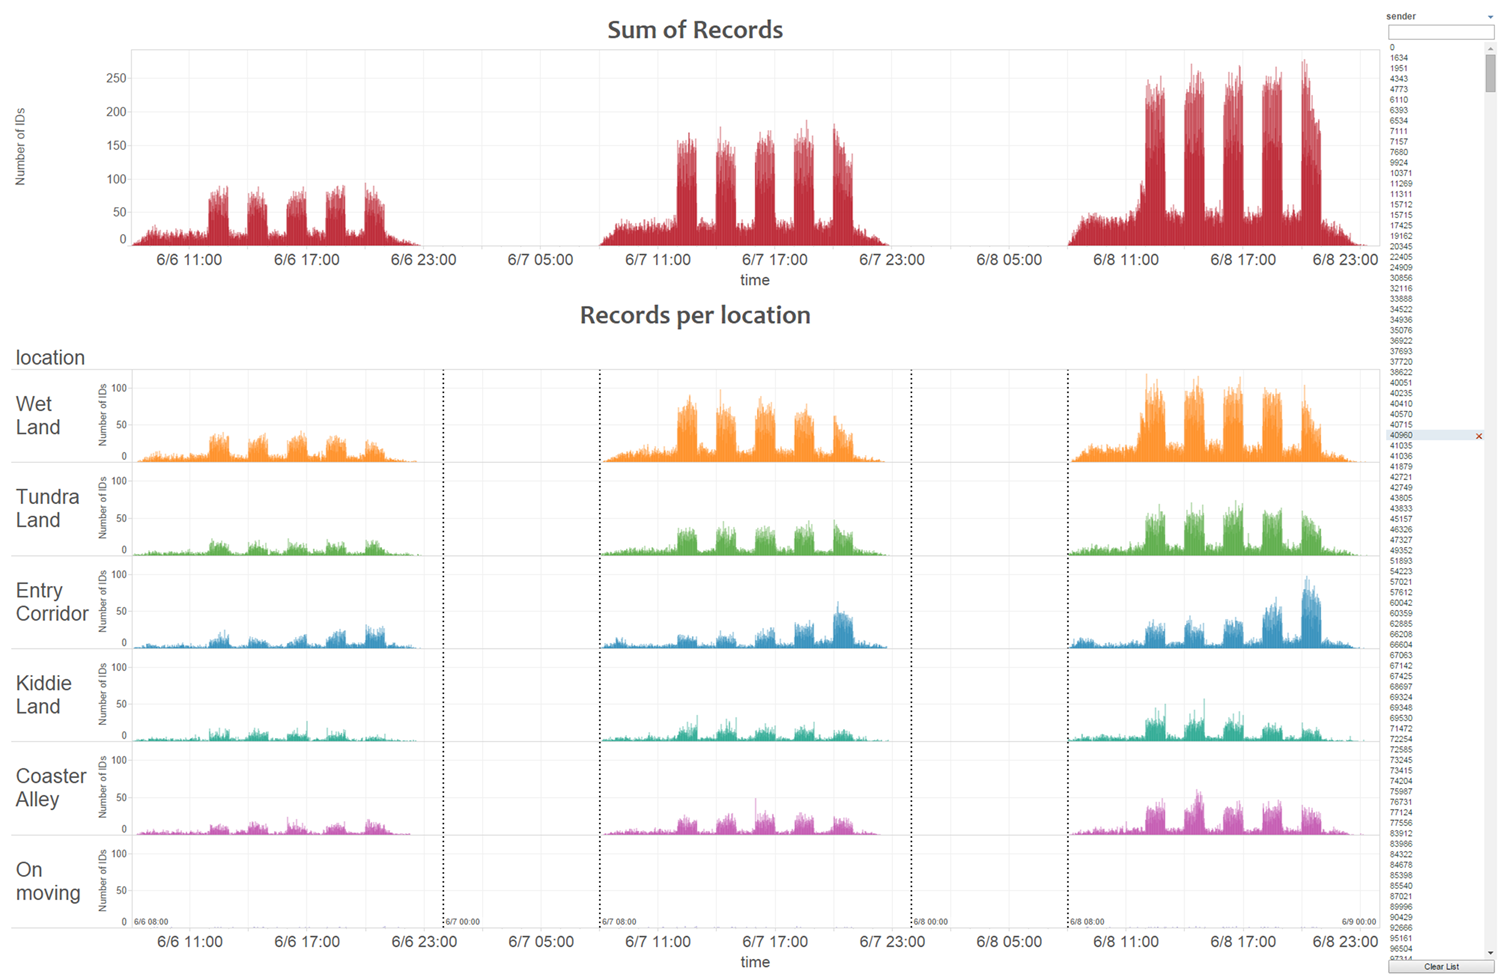The width and height of the screenshot is (1512, 977).
Task: Click the Kiddie Land location label
Action: [x=44, y=695]
